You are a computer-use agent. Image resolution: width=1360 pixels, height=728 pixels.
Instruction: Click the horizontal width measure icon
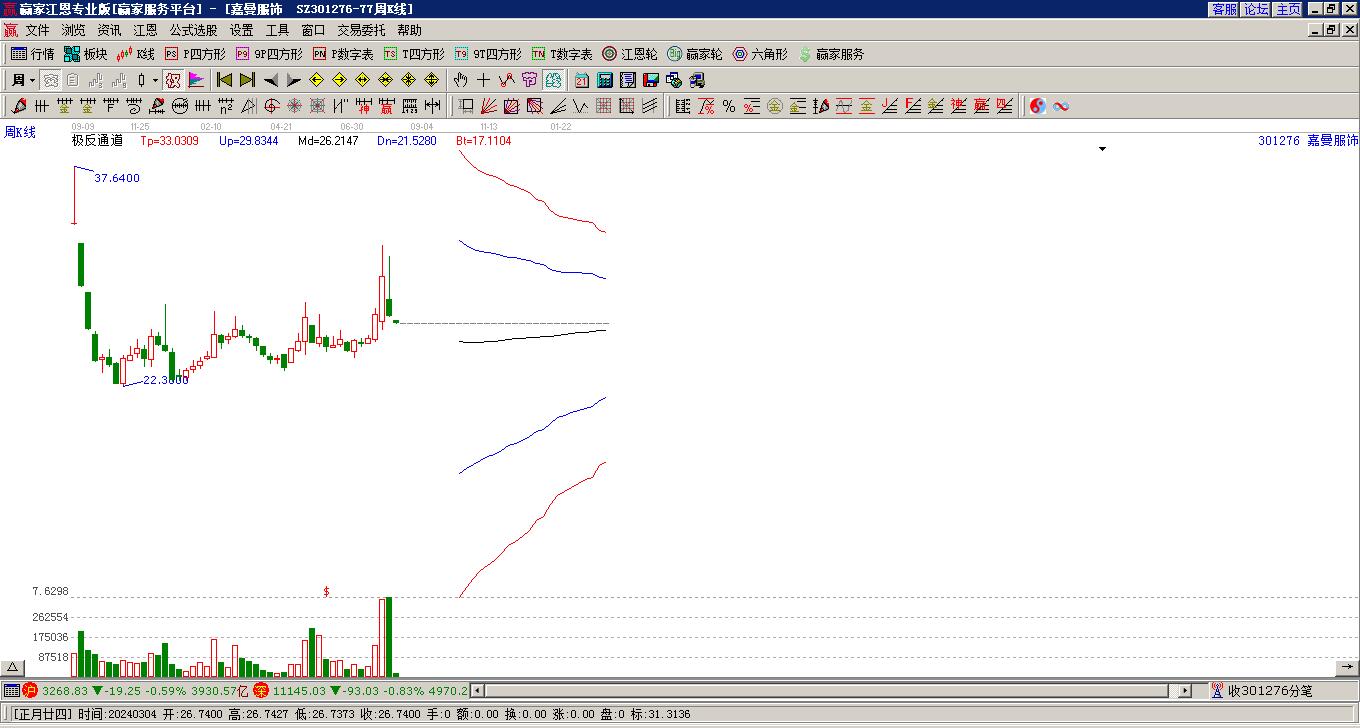pos(433,106)
